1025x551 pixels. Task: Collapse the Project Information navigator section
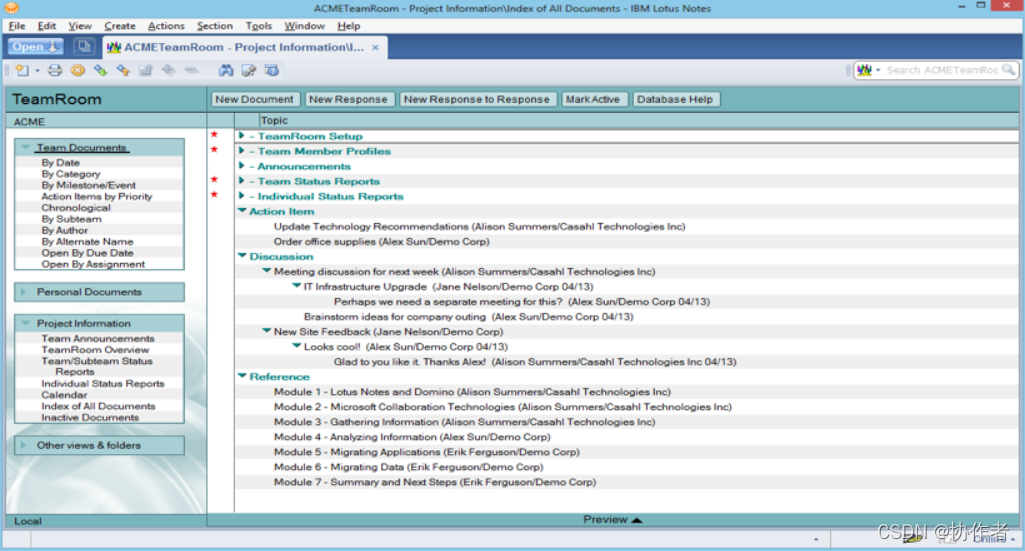pos(25,323)
